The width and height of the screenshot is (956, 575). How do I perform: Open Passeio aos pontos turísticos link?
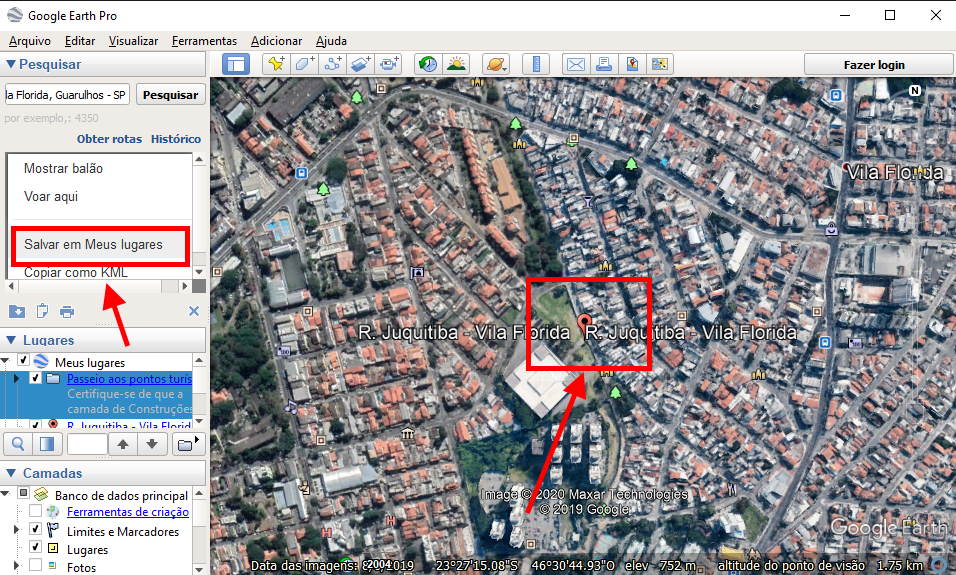tap(129, 379)
